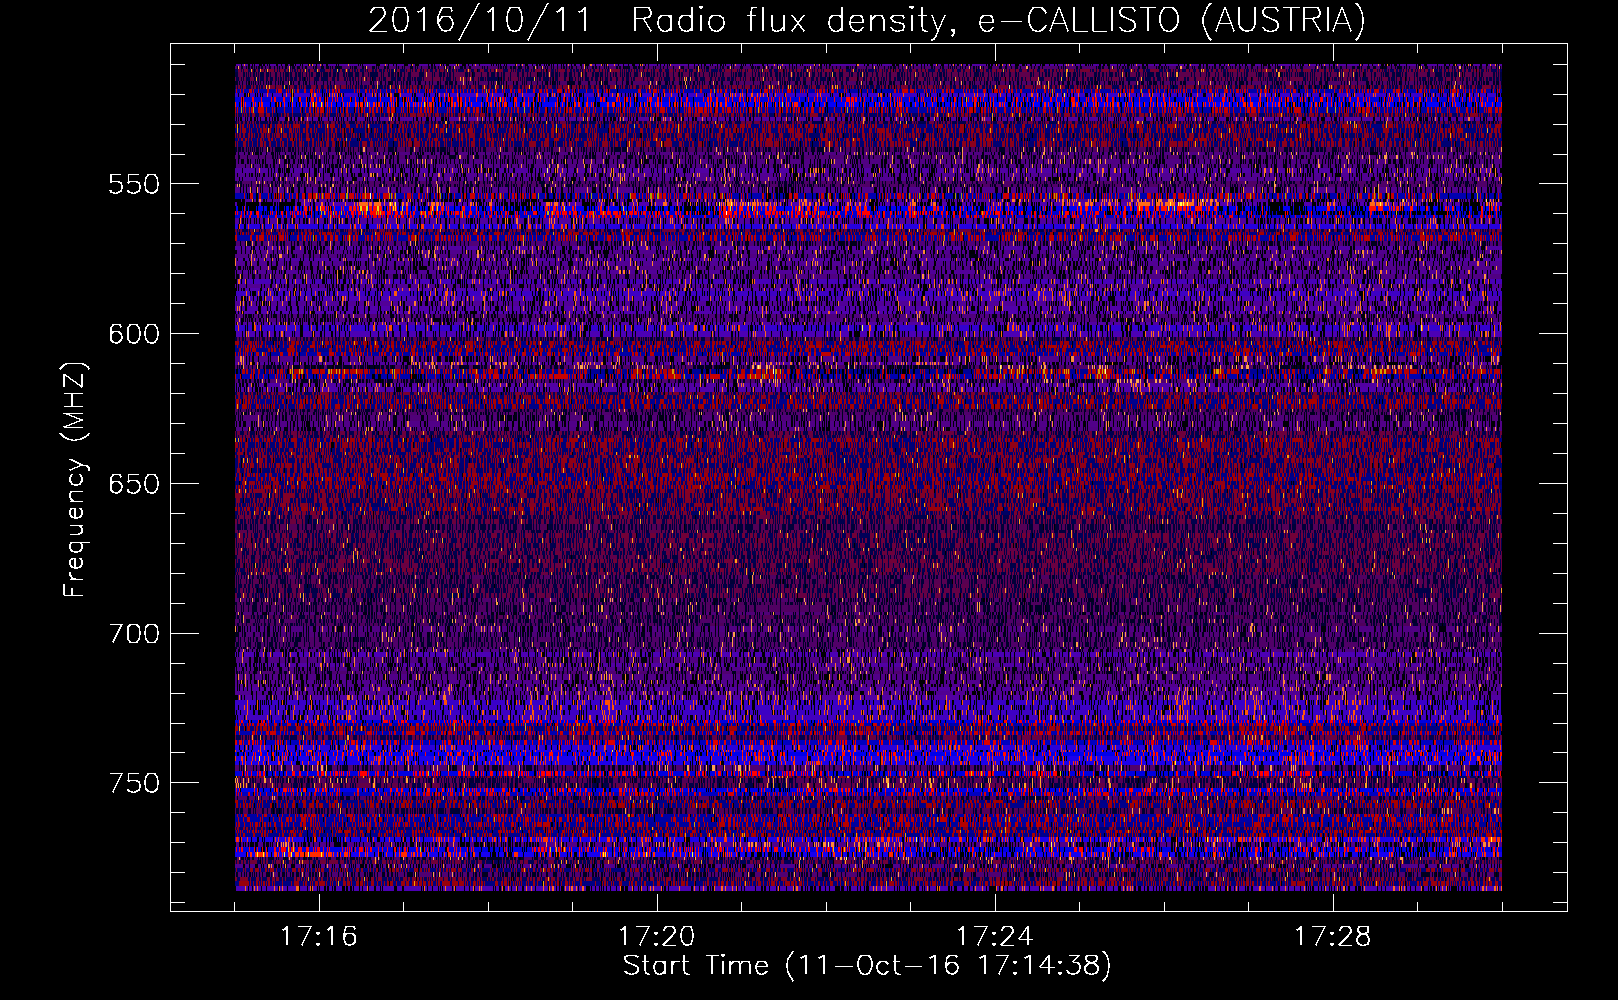
Task: Click the 750 frequency tick label
Action: (x=134, y=783)
